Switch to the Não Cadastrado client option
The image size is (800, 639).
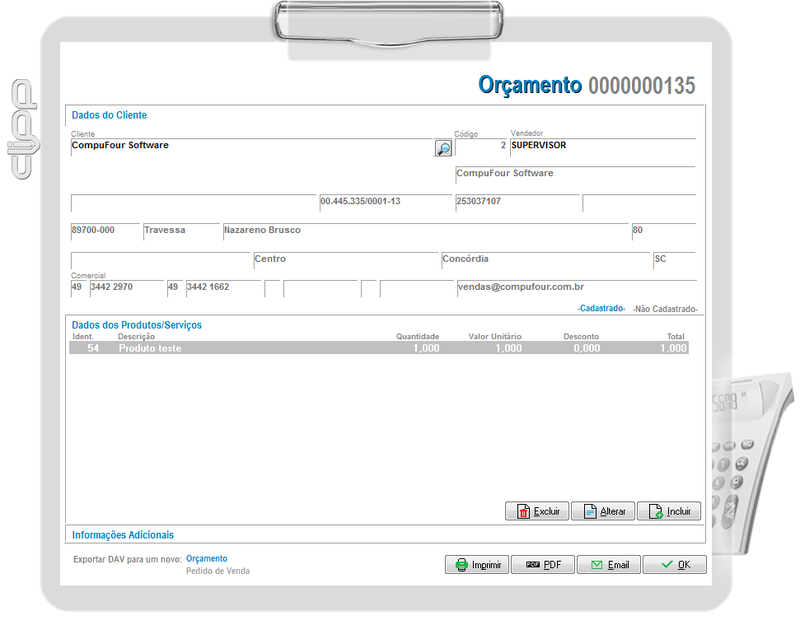point(666,309)
